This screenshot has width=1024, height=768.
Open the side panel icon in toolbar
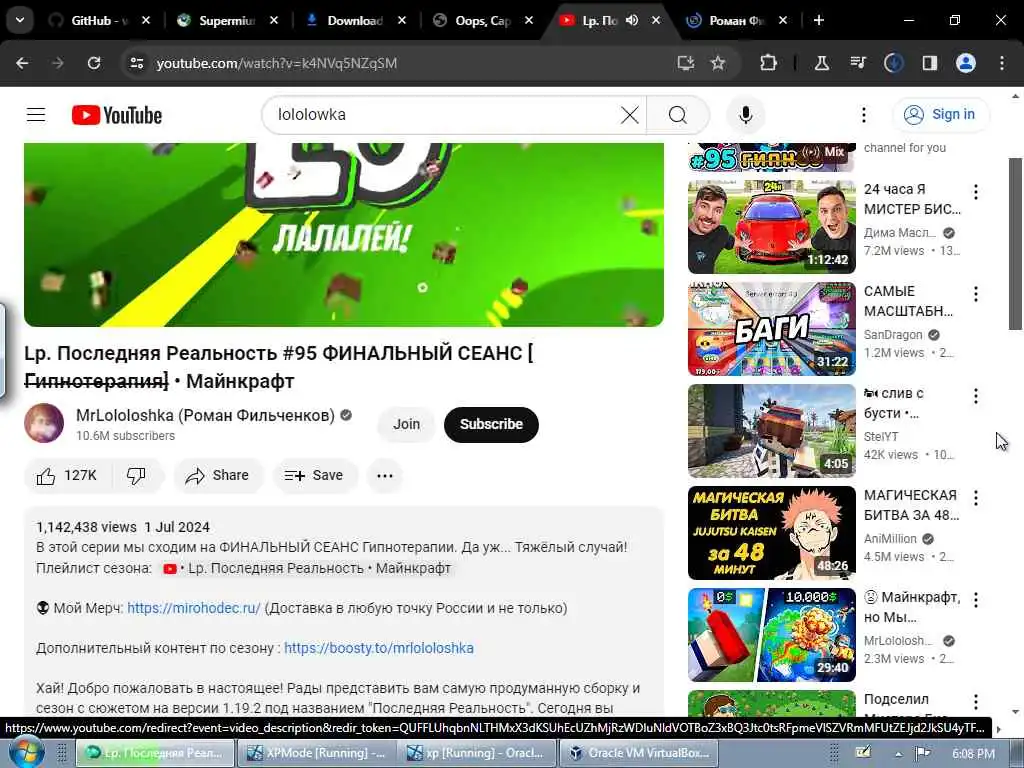tap(929, 63)
